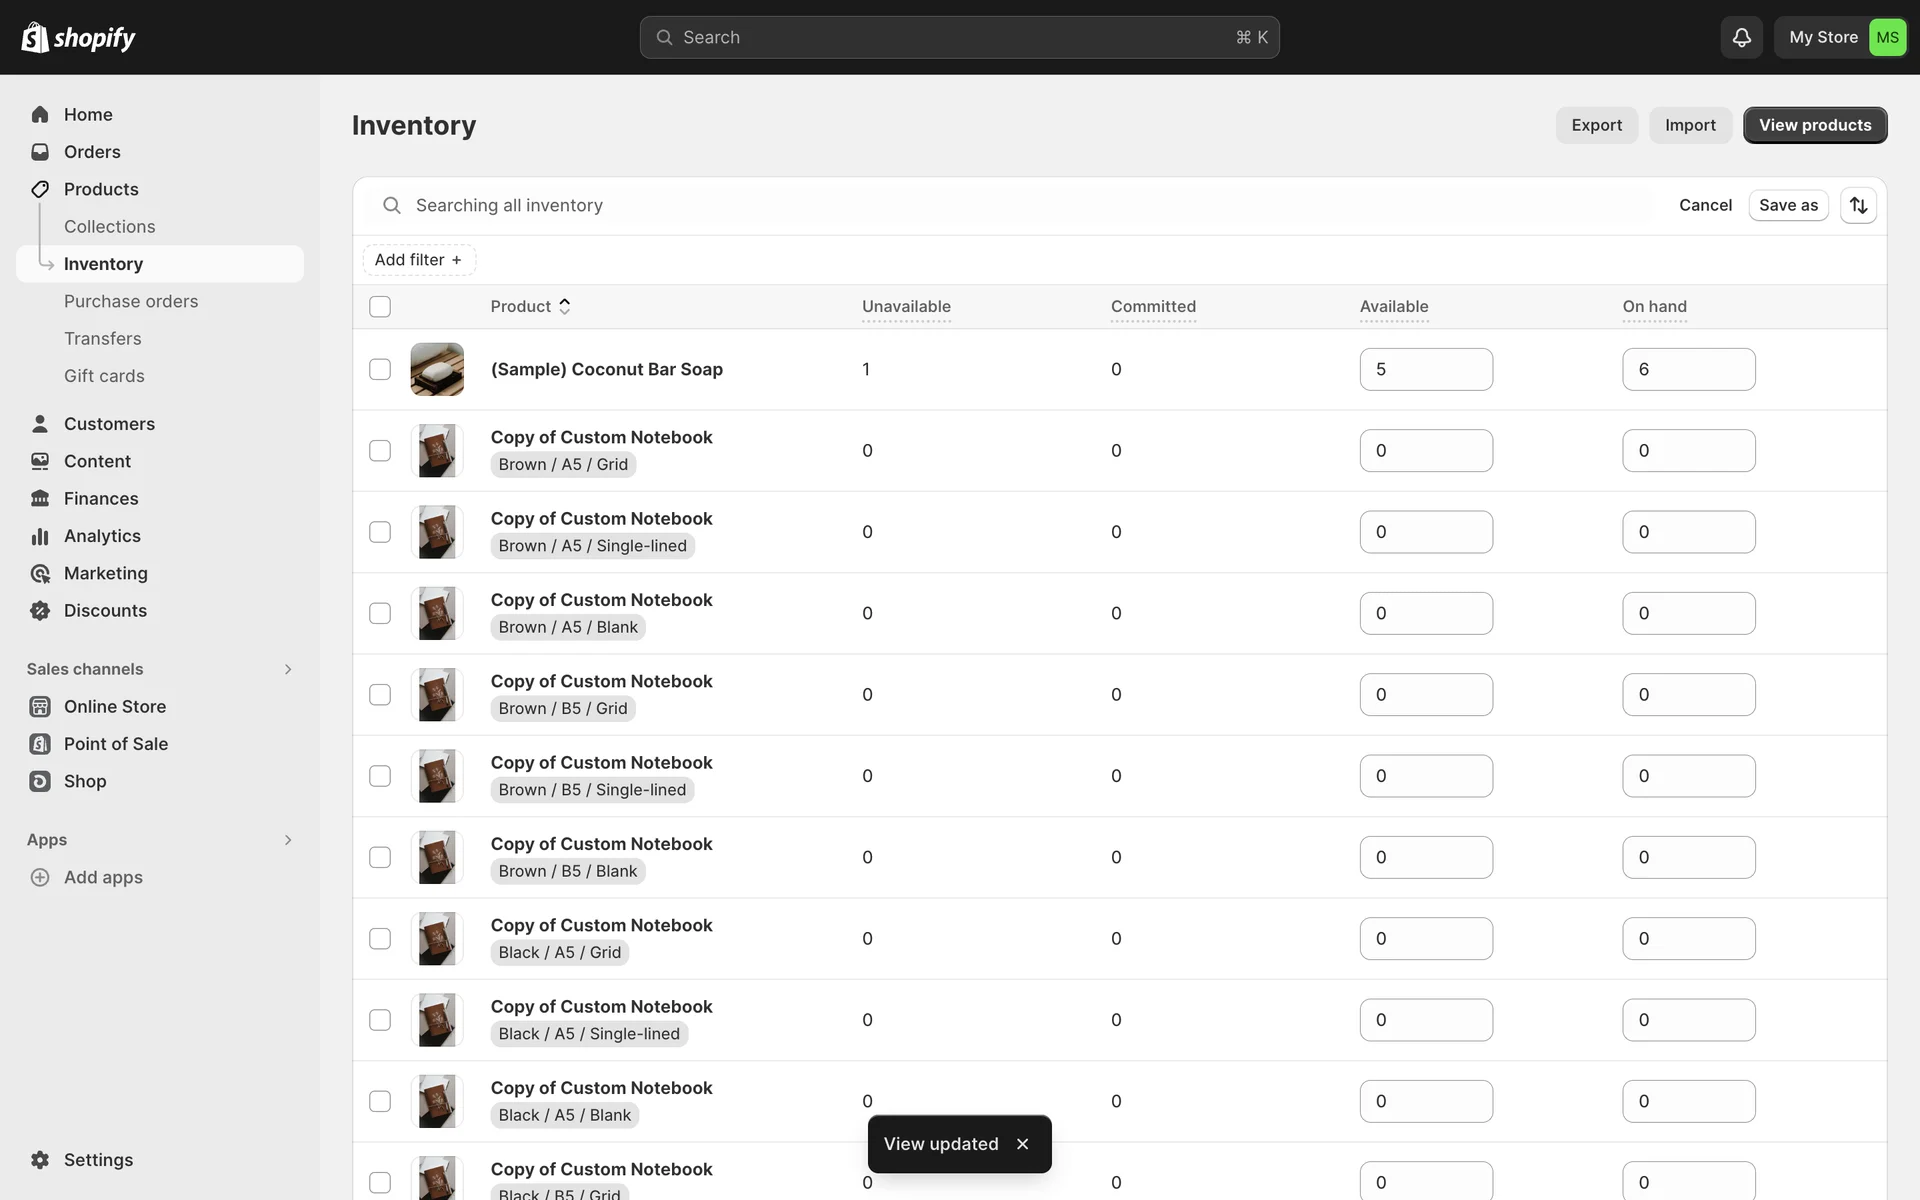Dismiss the View updated toast
The height and width of the screenshot is (1200, 1920).
coord(1022,1144)
